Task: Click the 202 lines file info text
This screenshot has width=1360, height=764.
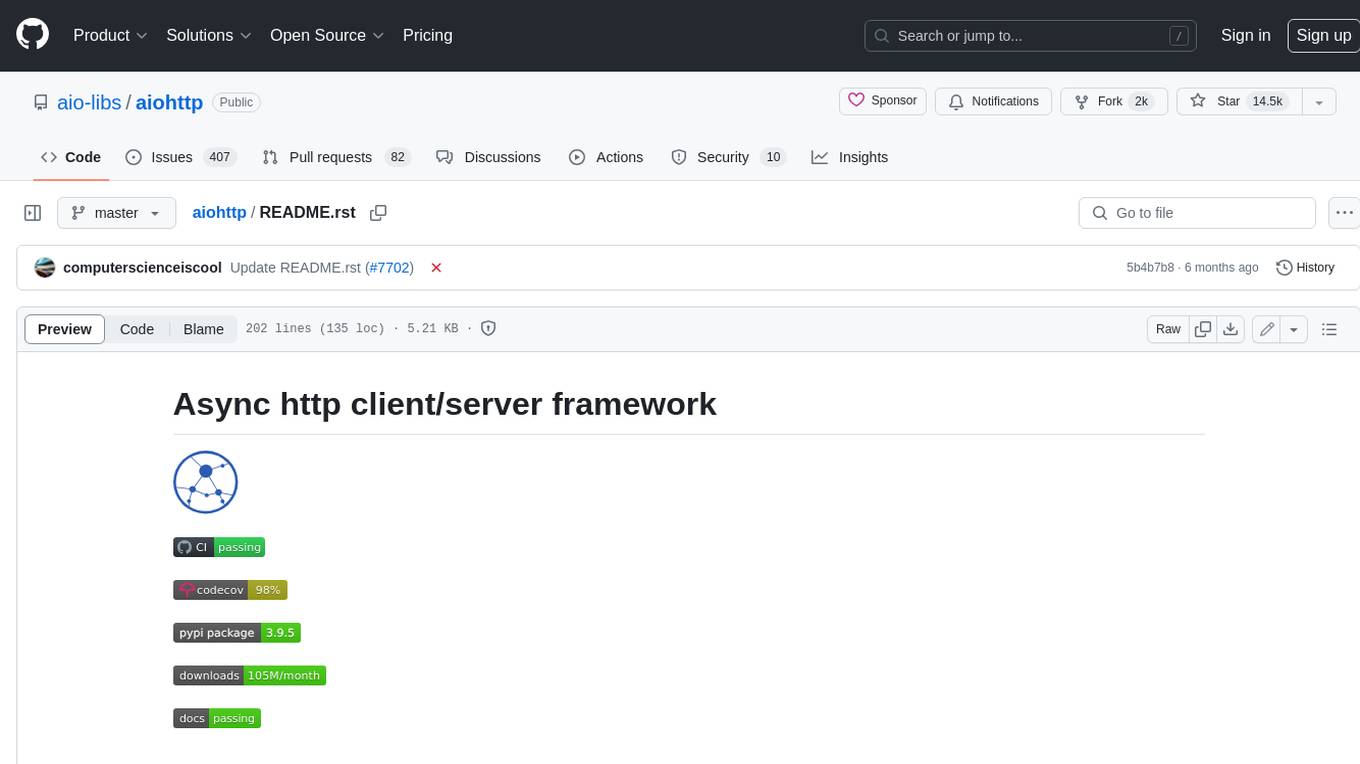Action: [352, 328]
